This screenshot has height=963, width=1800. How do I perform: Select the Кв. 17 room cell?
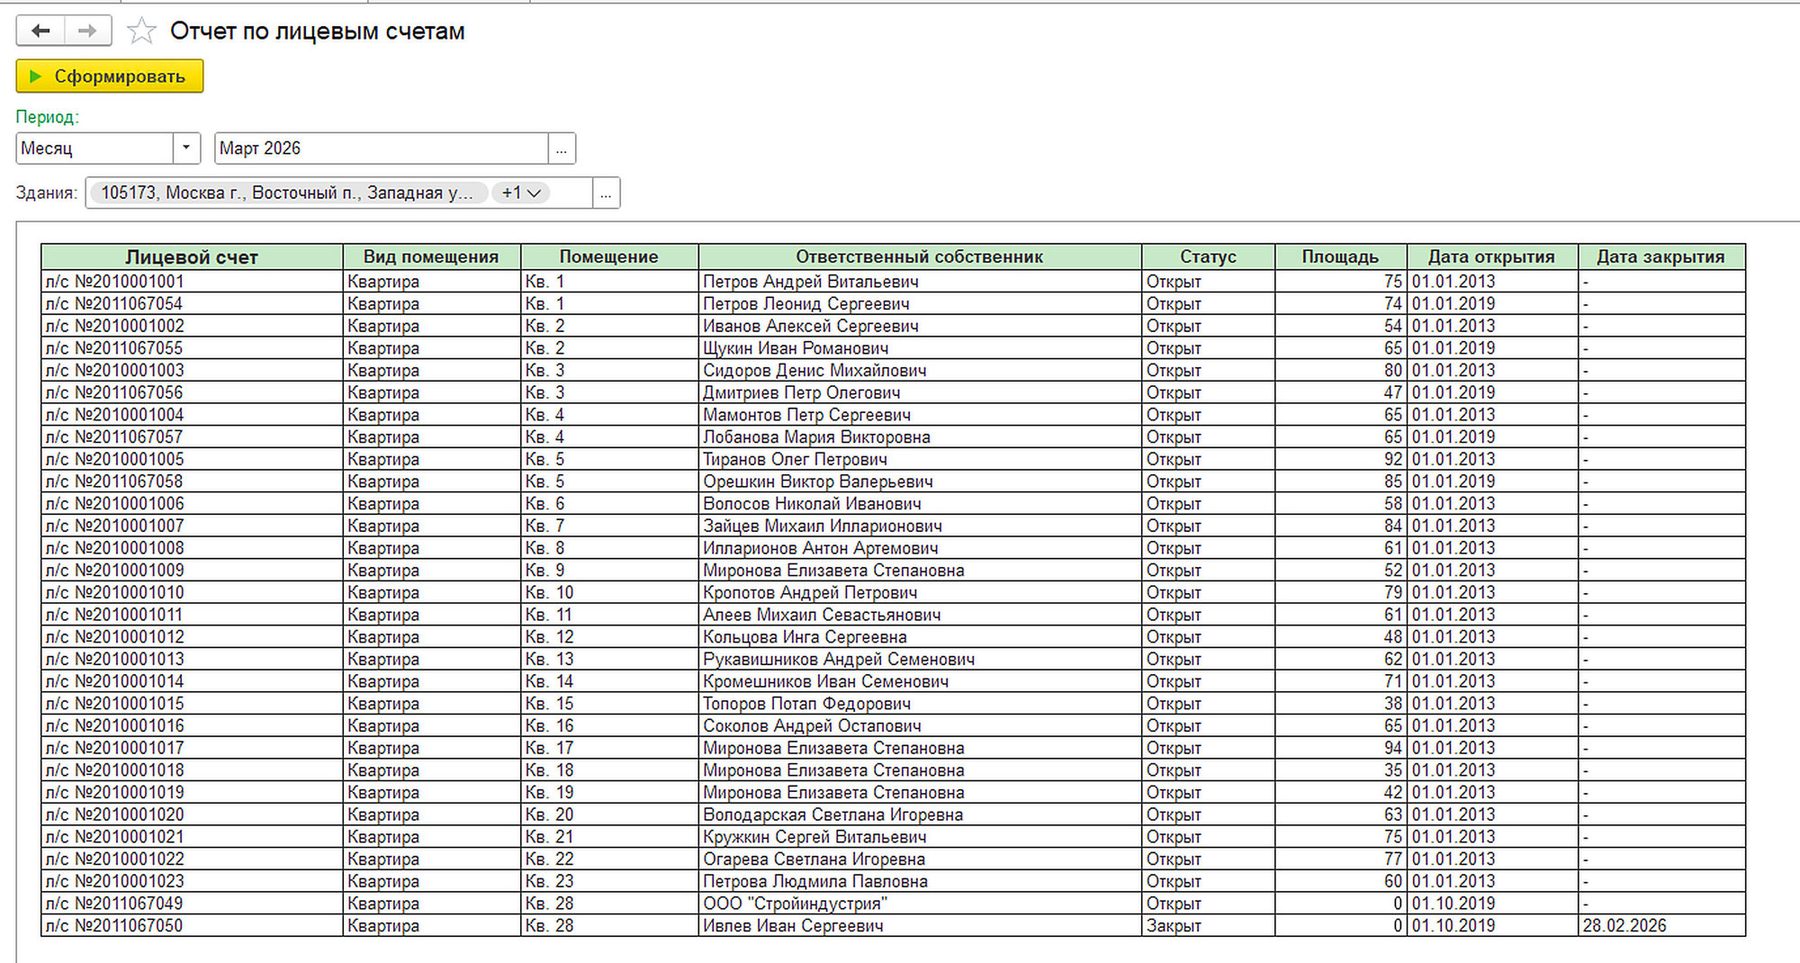coord(609,748)
